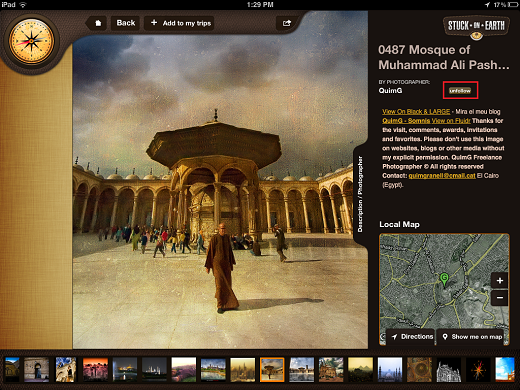This screenshot has height=390, width=520.
Task: Add this photo to my trips
Action: pos(180,23)
